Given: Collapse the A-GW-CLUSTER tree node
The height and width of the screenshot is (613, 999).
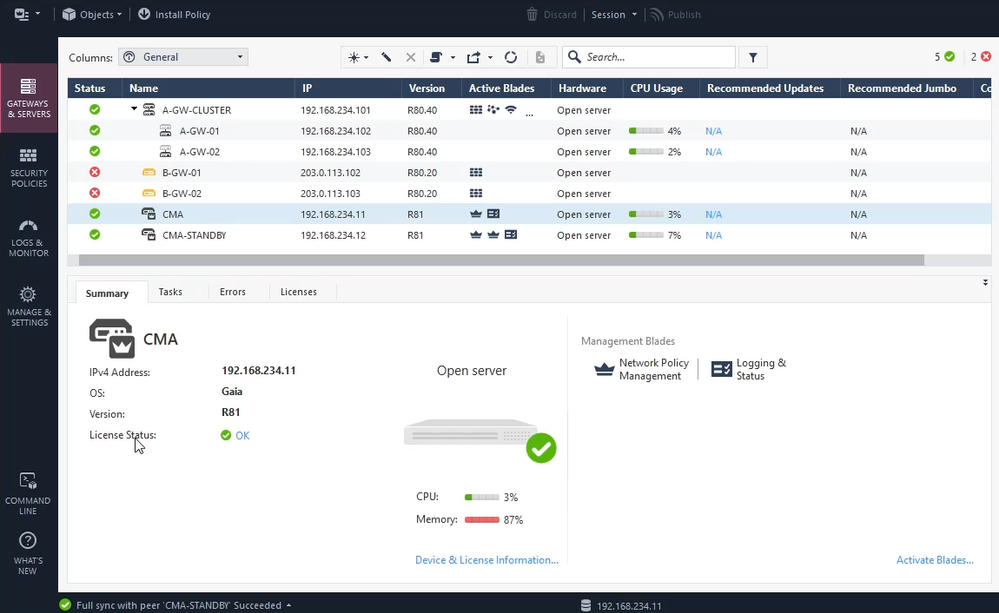Looking at the screenshot, I should pyautogui.click(x=135, y=109).
